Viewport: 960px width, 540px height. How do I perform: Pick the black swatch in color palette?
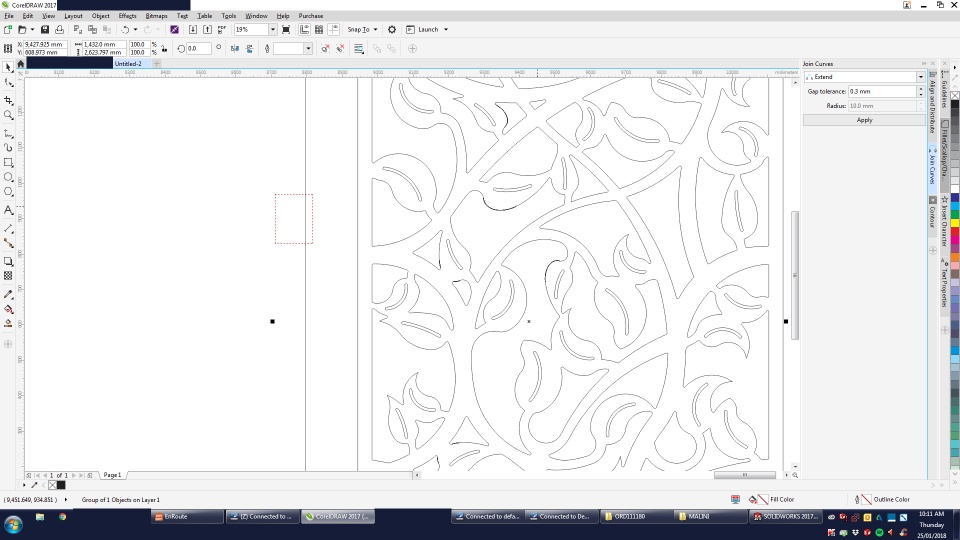[x=954, y=104]
